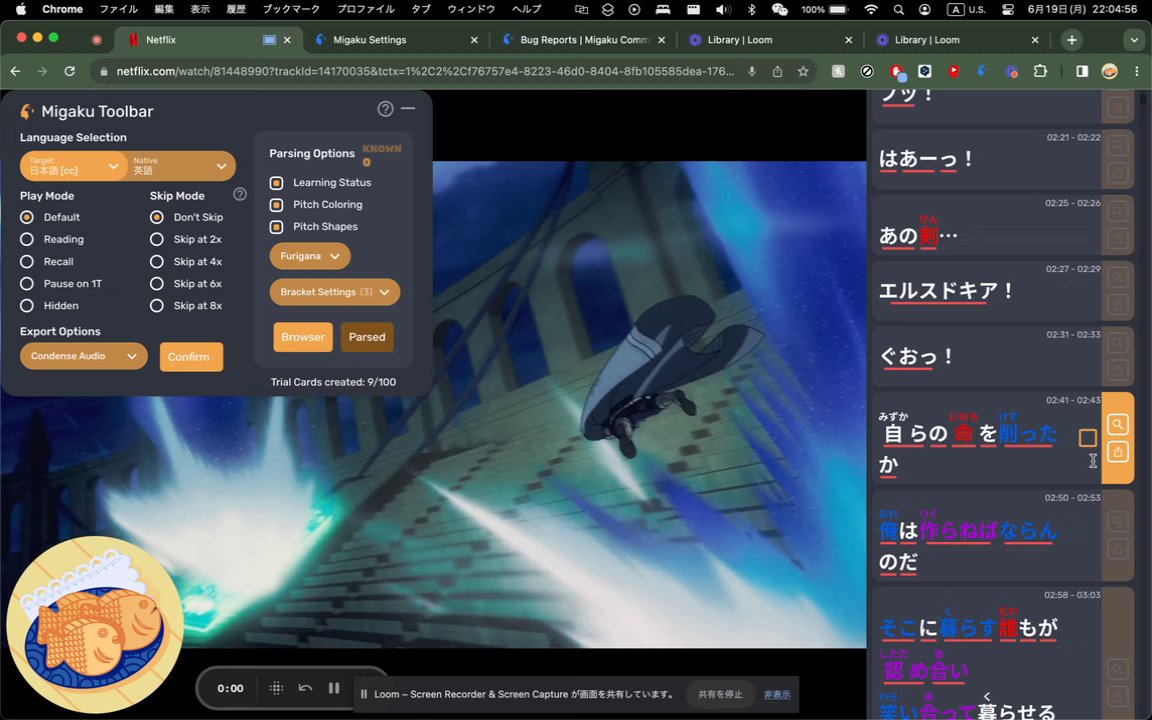Open the ファイル menu
The width and height of the screenshot is (1152, 720).
point(118,10)
